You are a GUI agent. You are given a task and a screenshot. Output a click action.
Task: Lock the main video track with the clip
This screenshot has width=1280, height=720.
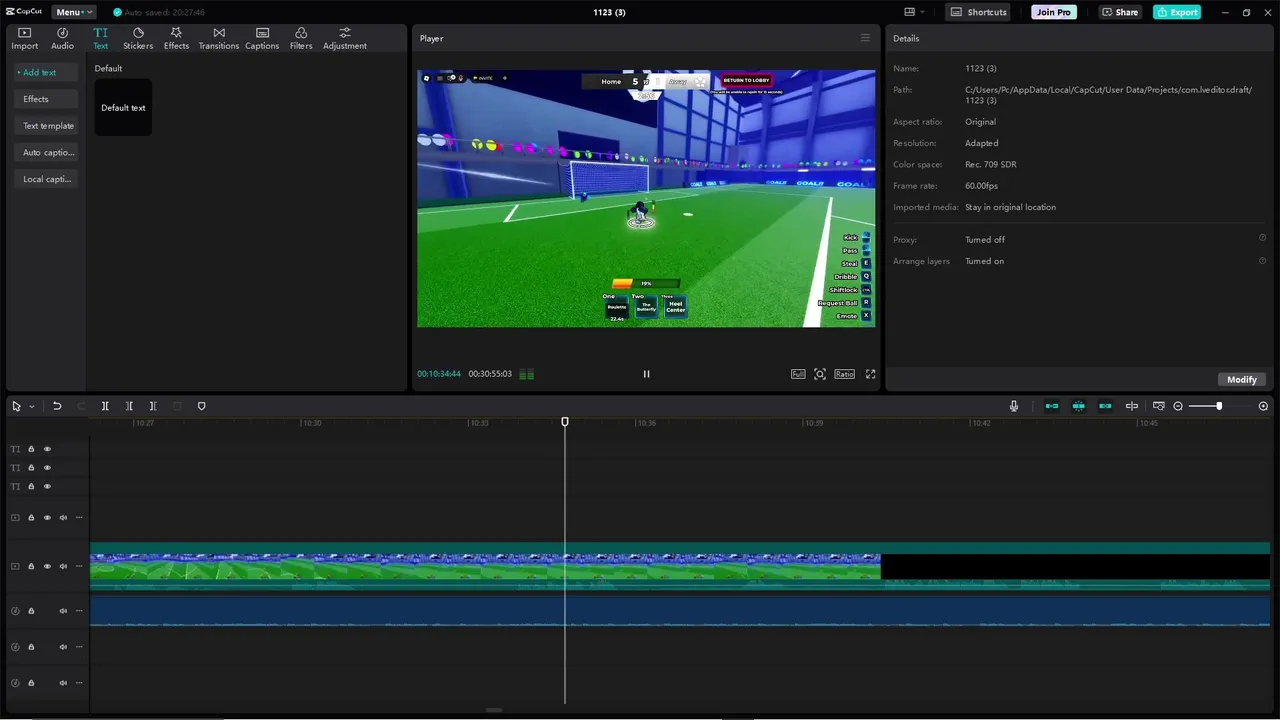coord(31,566)
